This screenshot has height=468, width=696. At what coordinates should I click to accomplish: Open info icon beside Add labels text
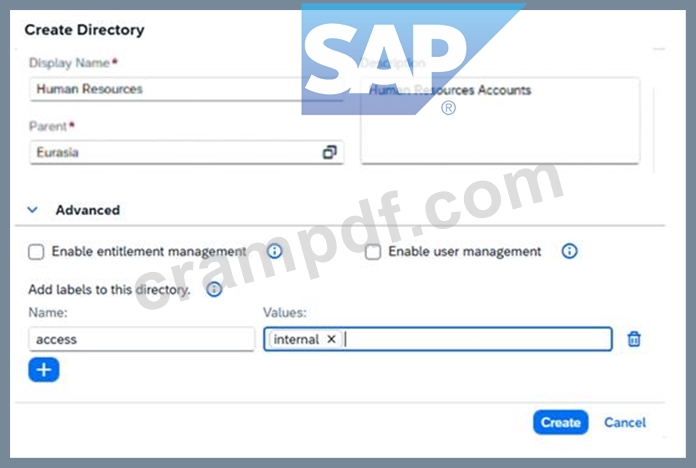pos(214,290)
